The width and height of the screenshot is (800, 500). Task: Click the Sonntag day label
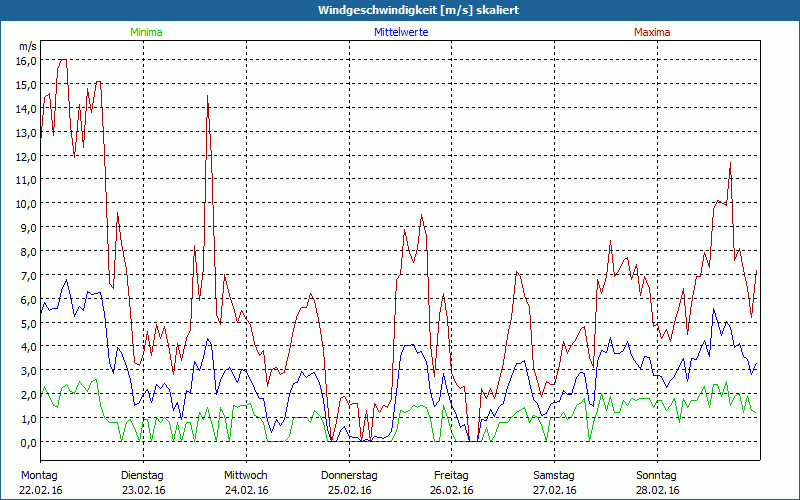tap(656, 475)
